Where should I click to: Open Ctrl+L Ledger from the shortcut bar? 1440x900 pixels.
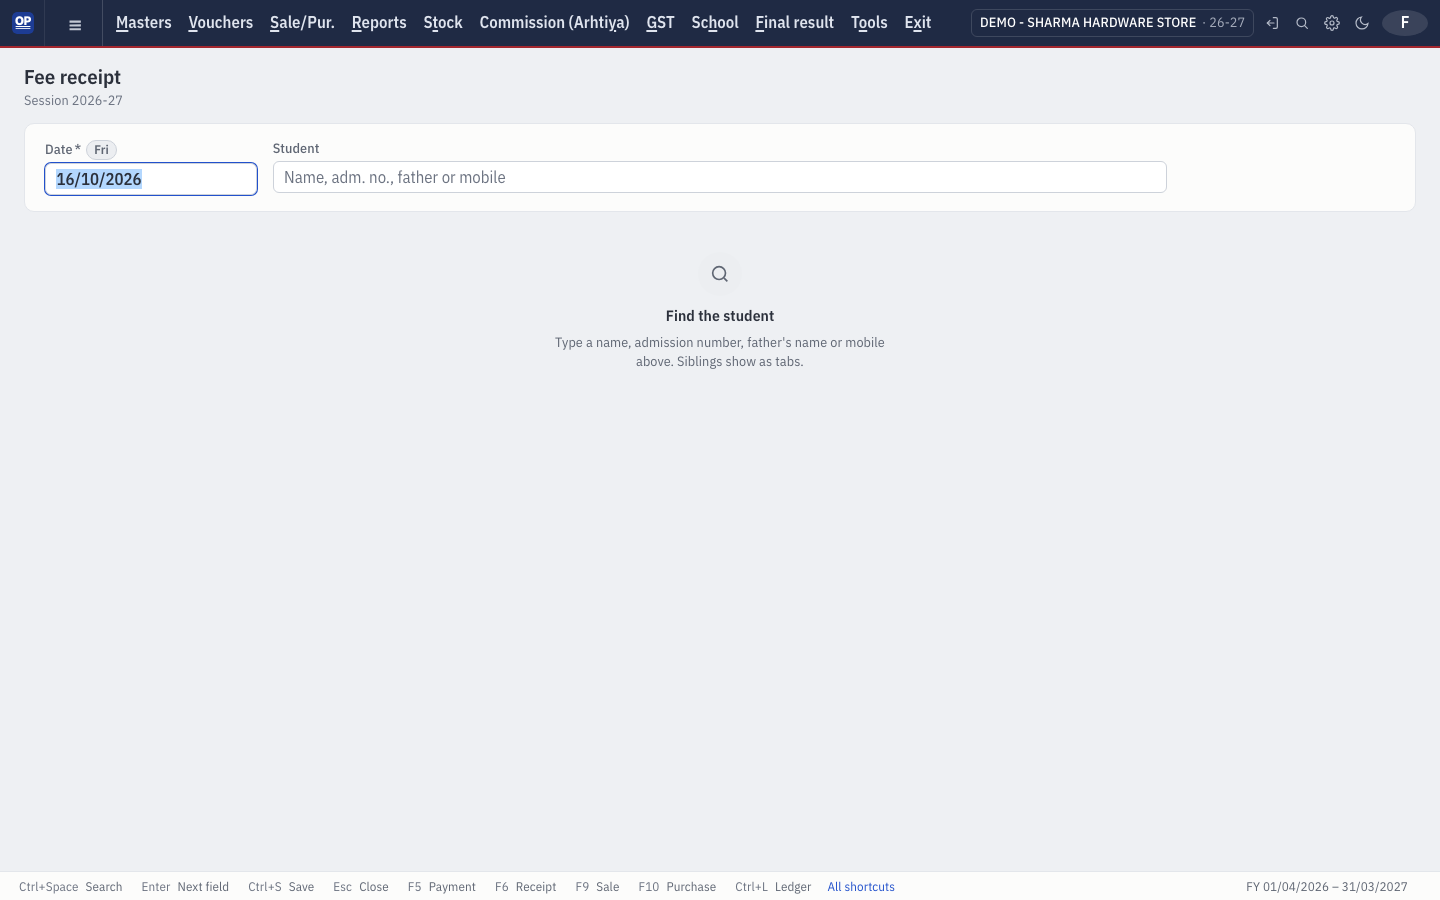[773, 887]
